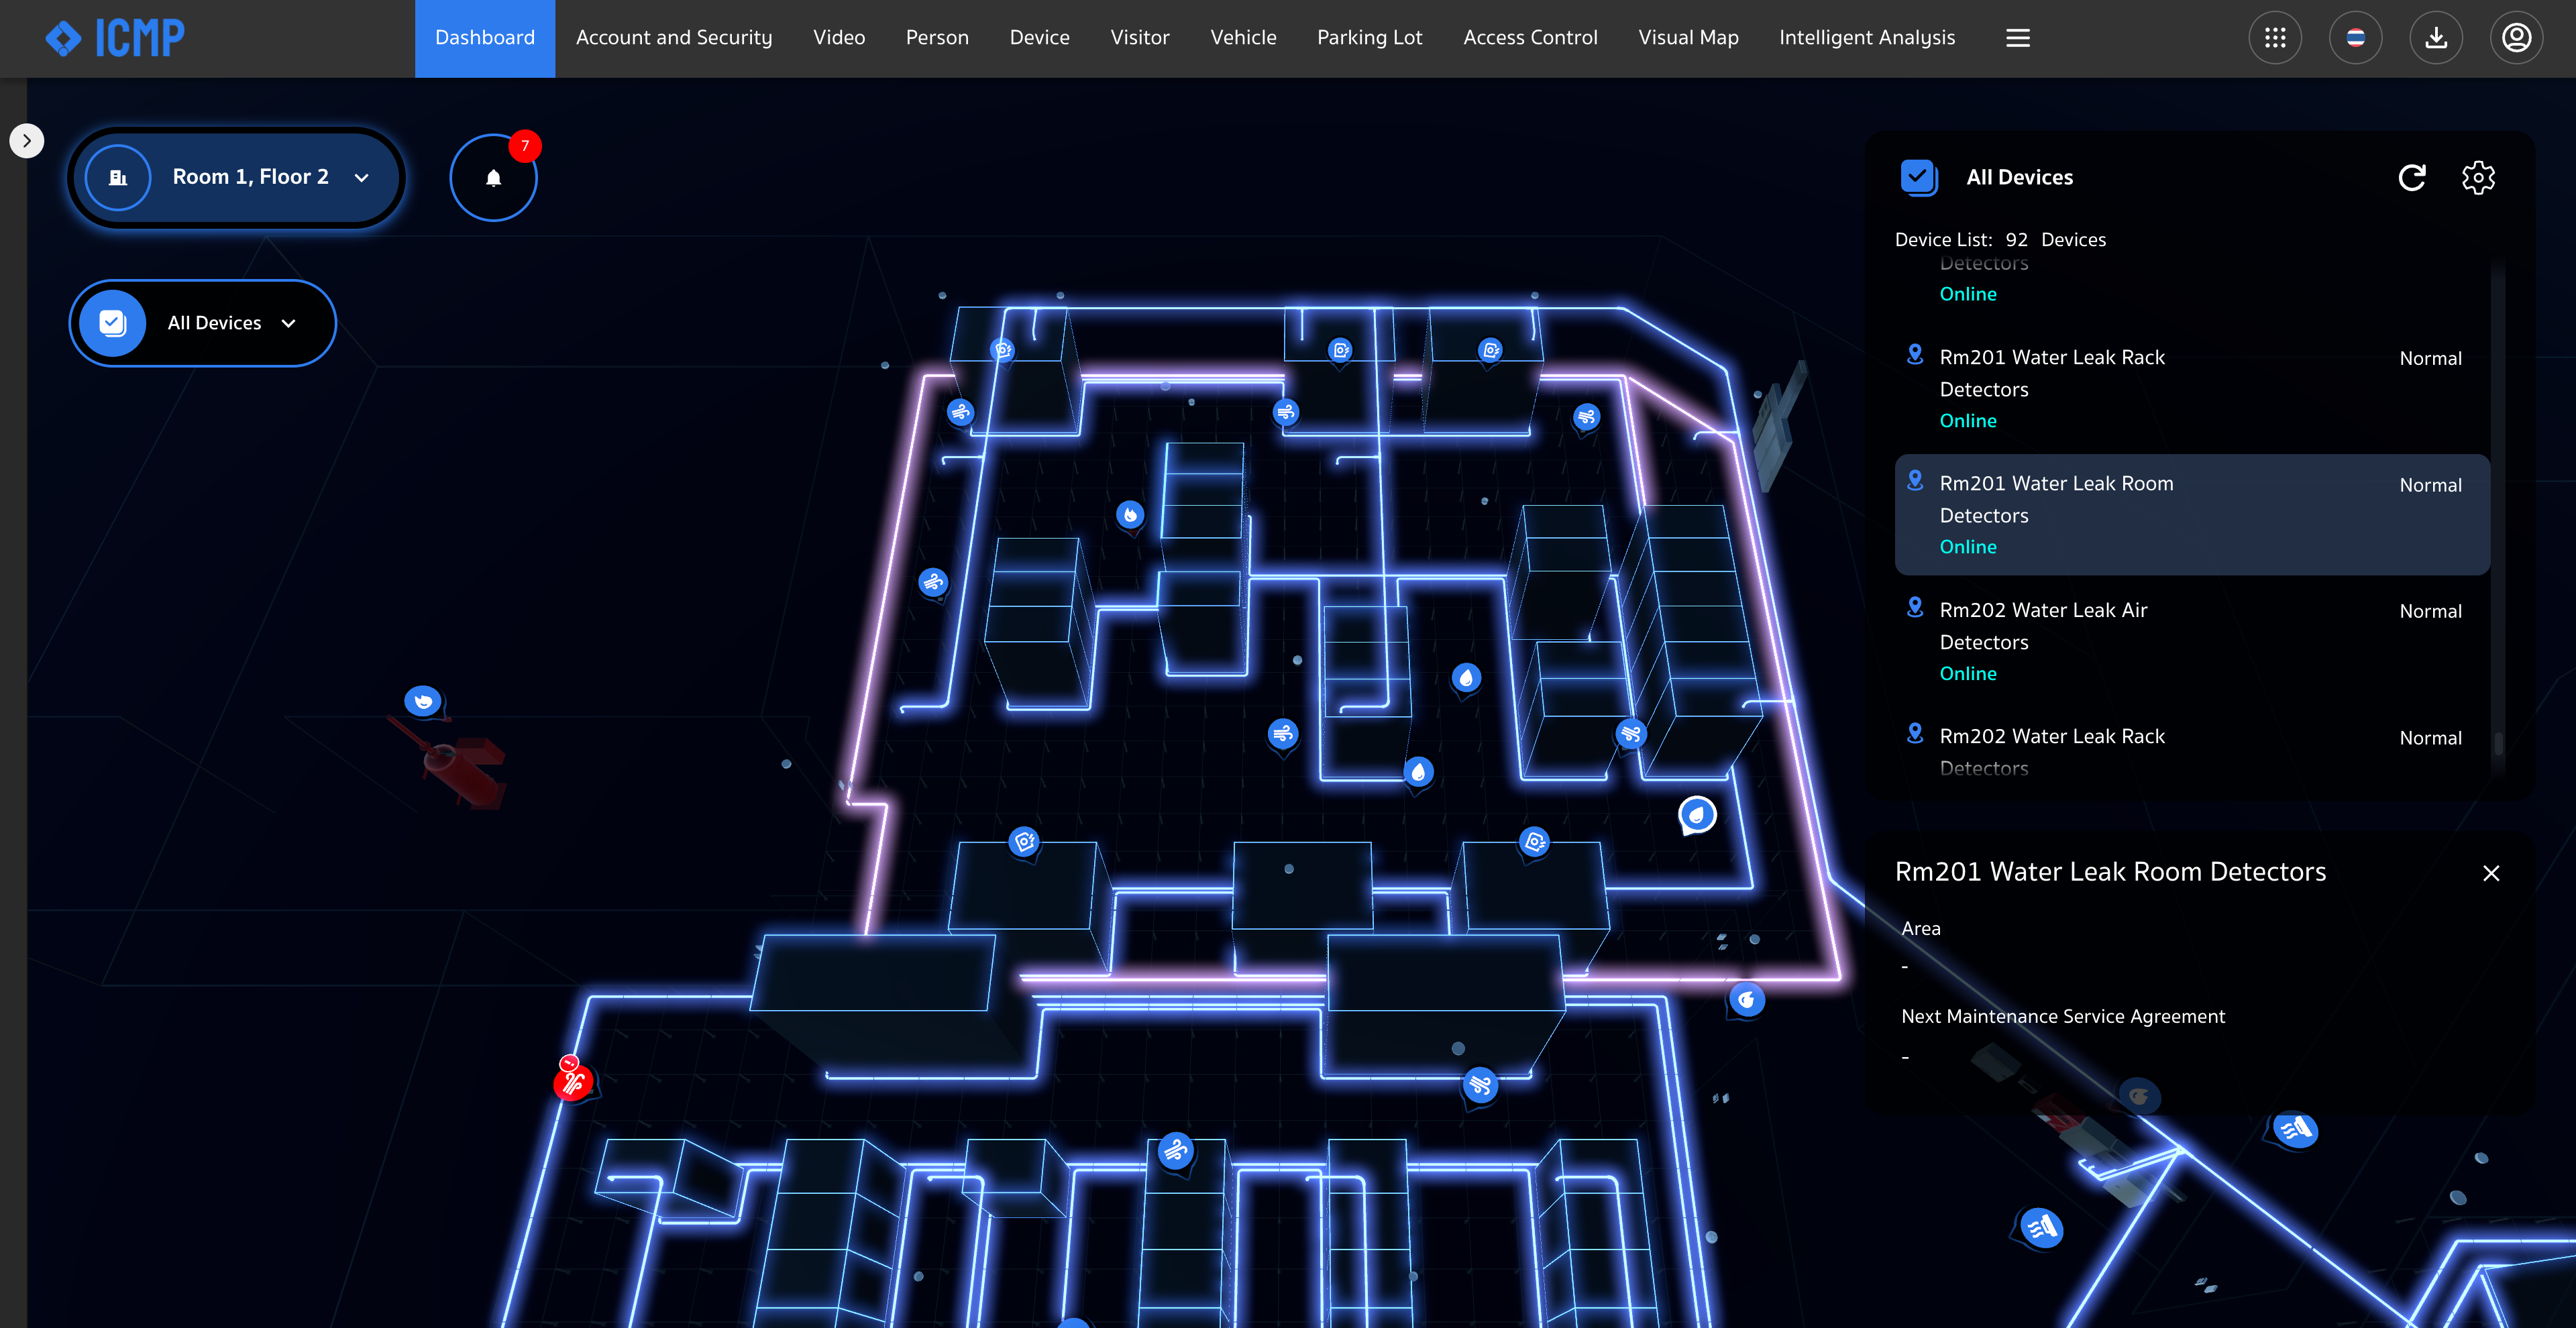Viewport: 2576px width, 1328px height.
Task: Select the highlighted Rm201 Water Leak Room Detectors row
Action: pyautogui.click(x=2192, y=514)
